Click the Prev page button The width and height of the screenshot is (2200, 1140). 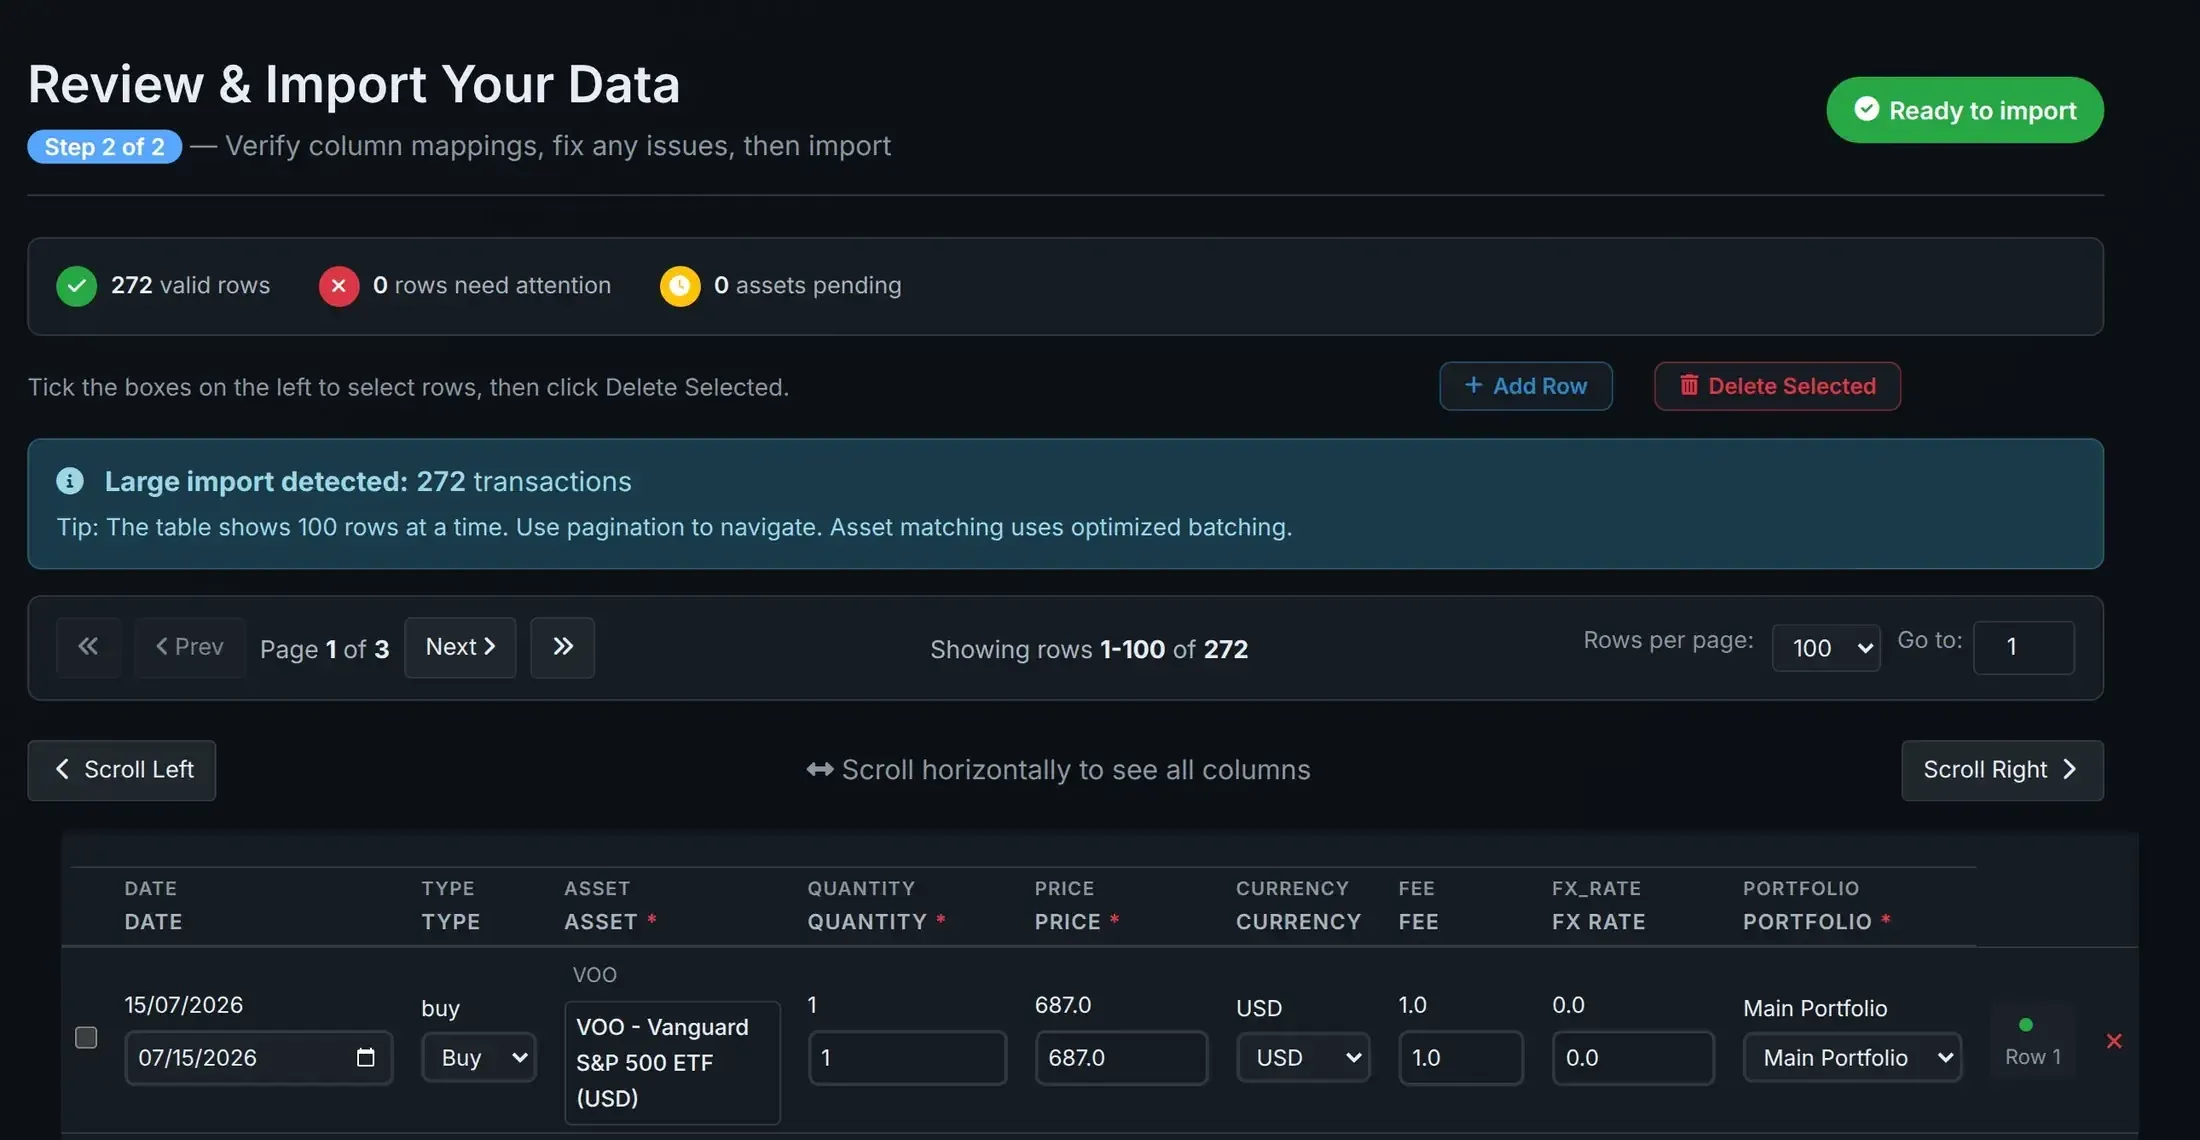pos(190,647)
